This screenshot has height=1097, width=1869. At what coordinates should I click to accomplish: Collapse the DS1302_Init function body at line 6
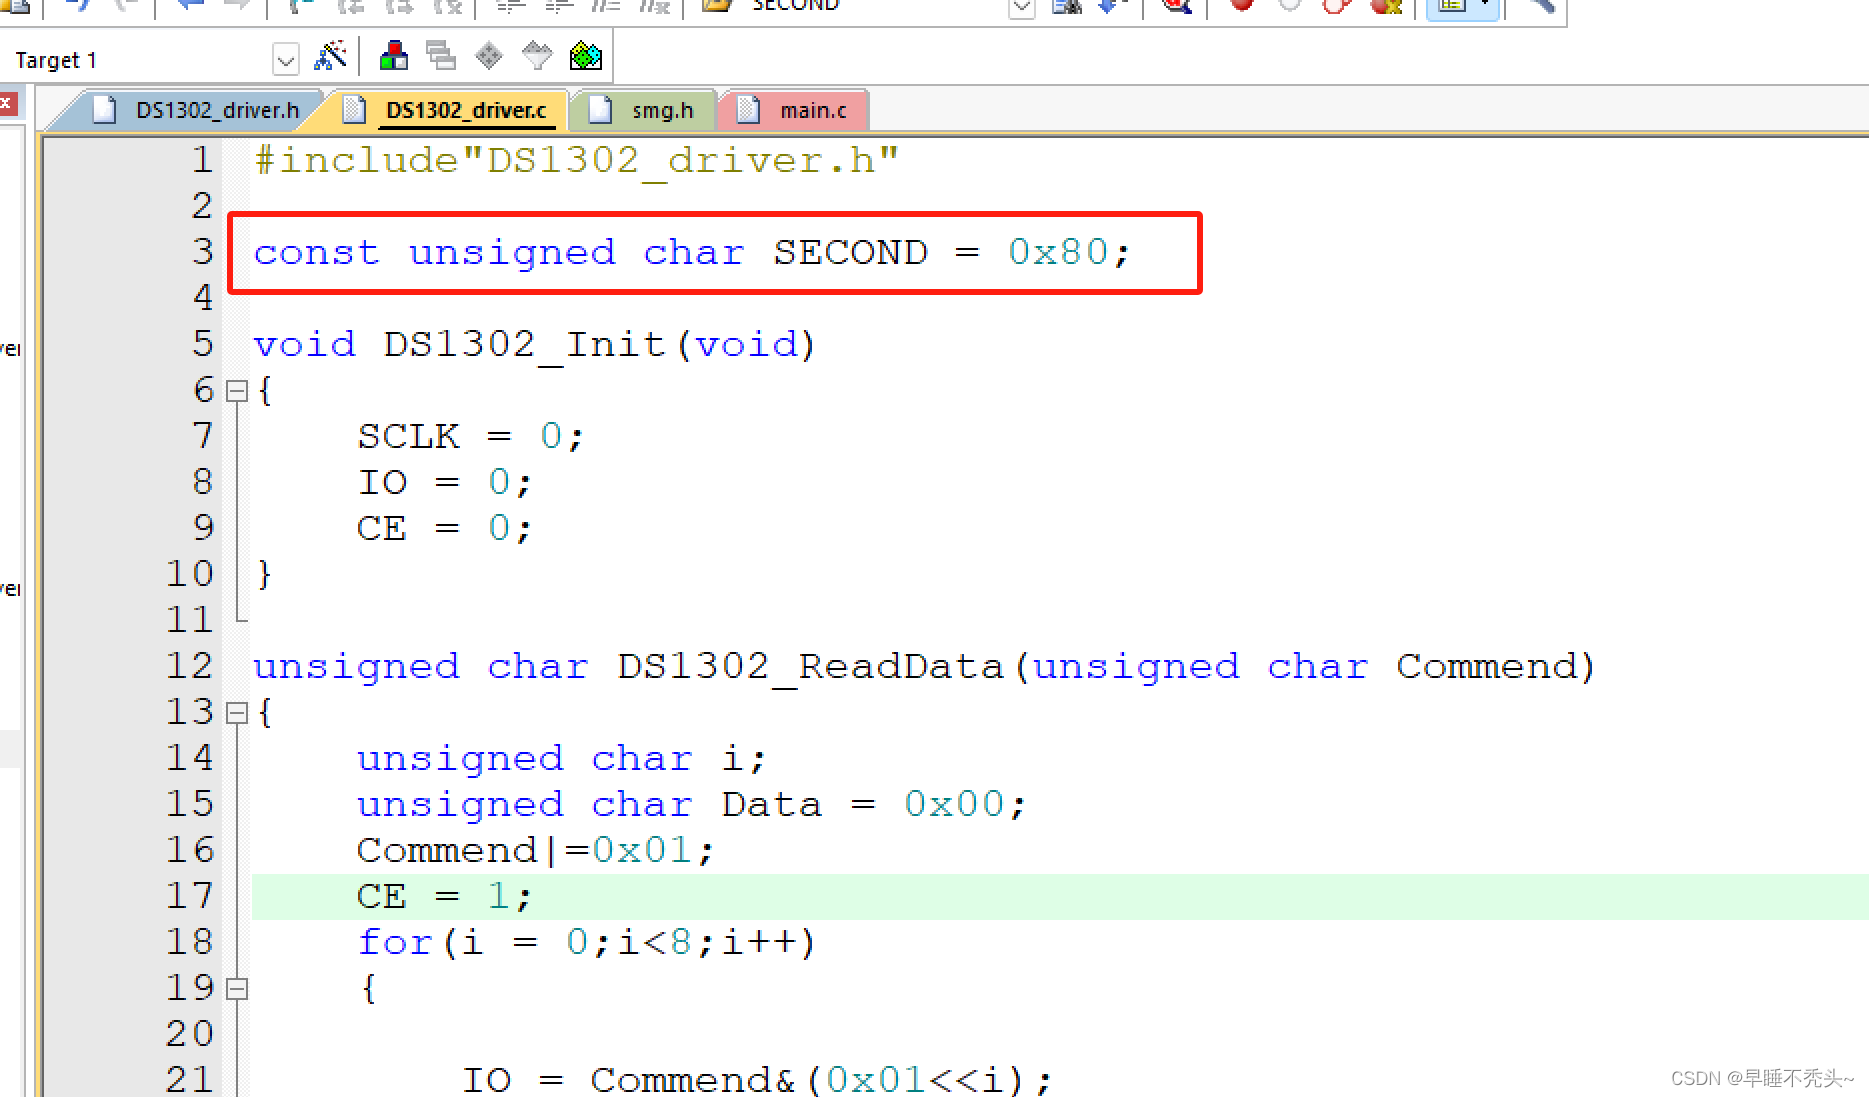(x=237, y=391)
